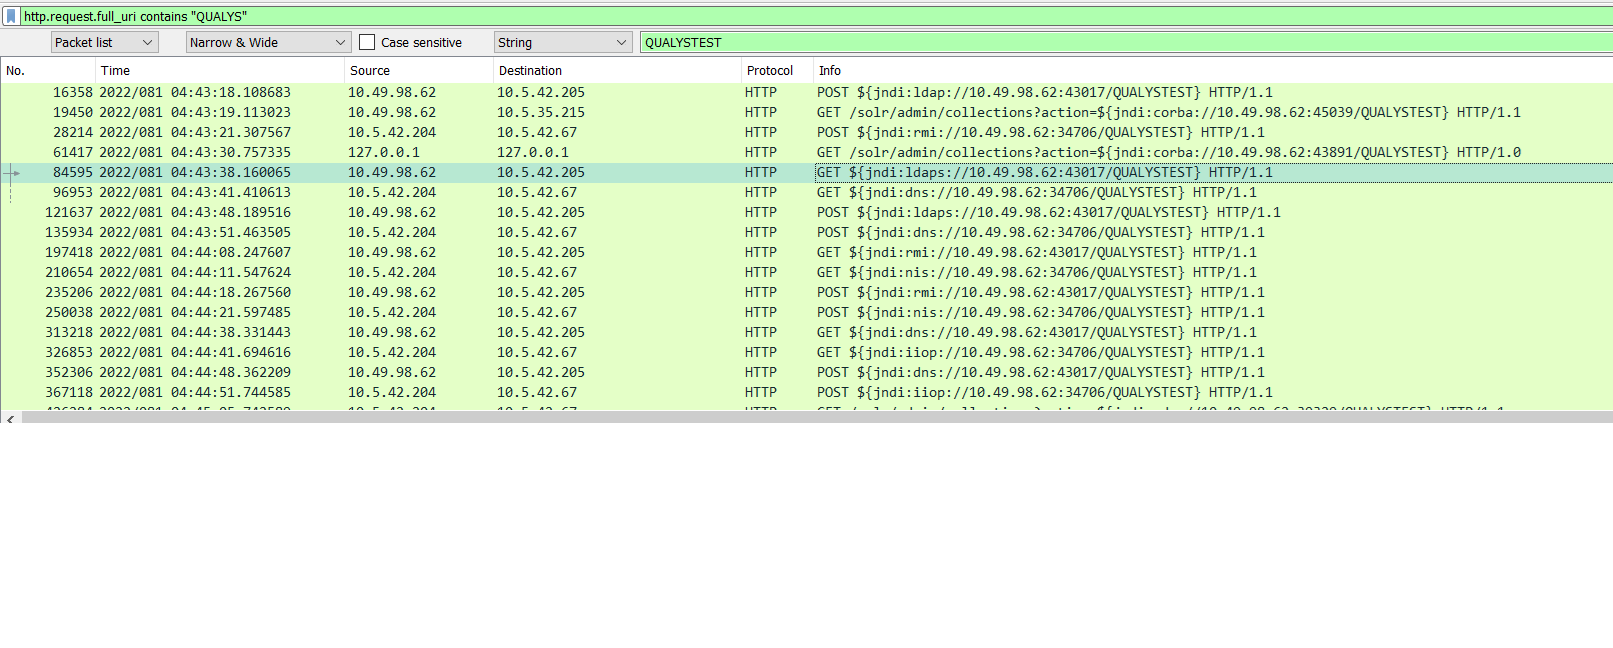Sort by the Destination column header

[617, 70]
